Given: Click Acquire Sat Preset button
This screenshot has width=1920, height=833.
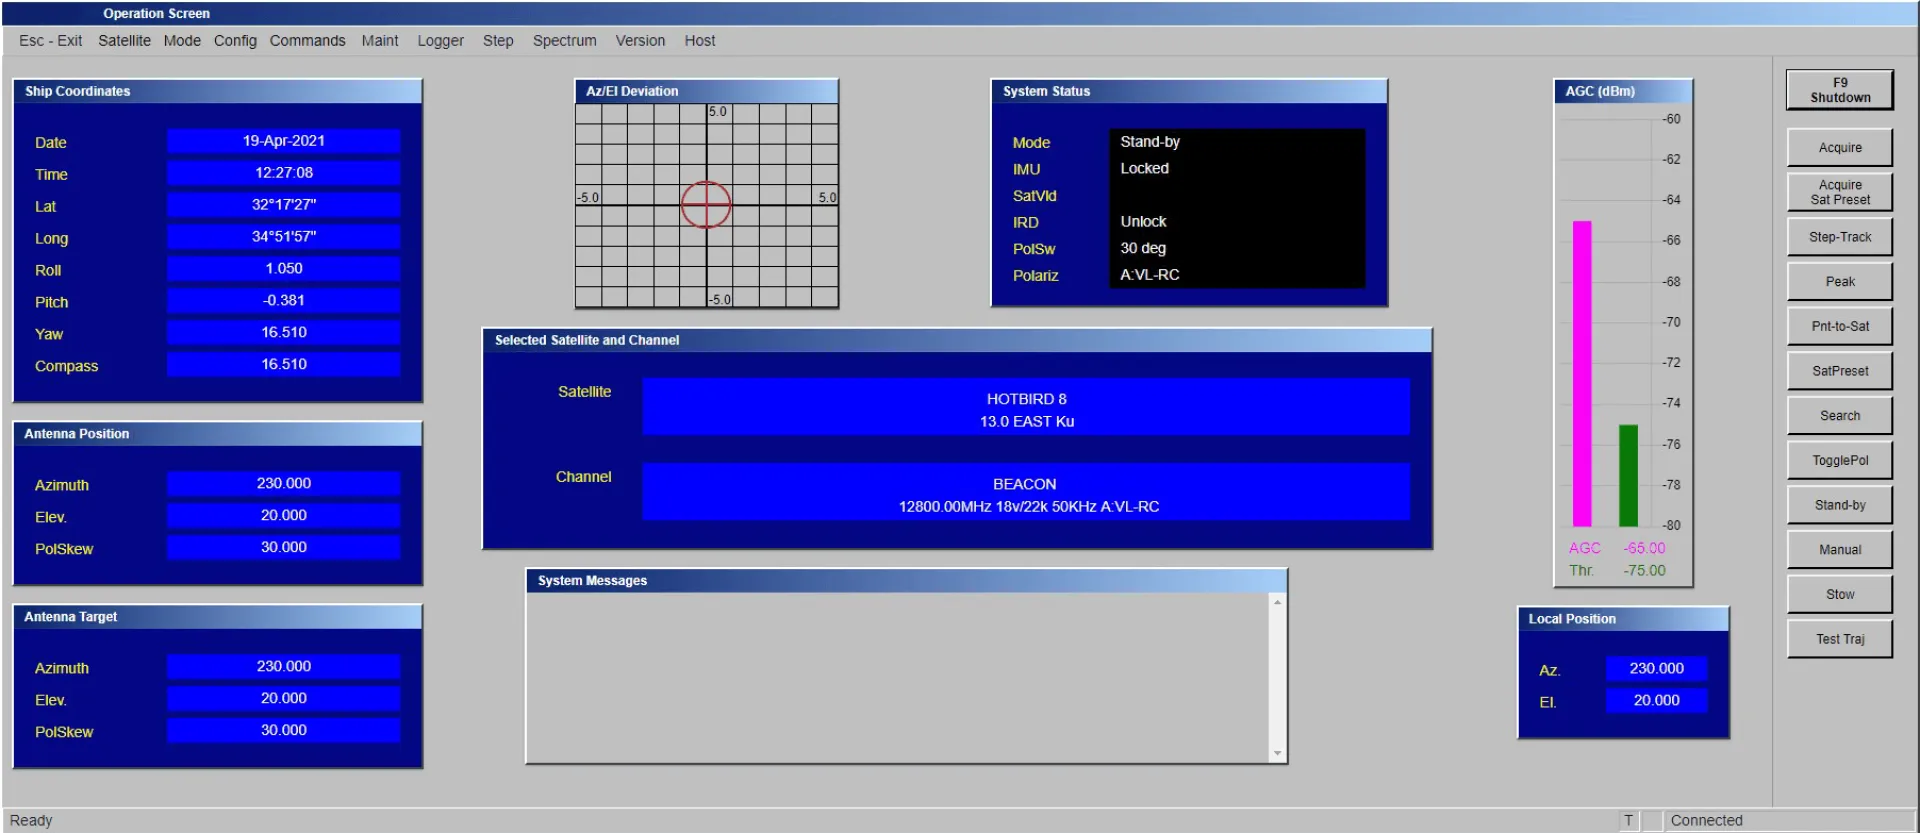Looking at the screenshot, I should tap(1839, 192).
